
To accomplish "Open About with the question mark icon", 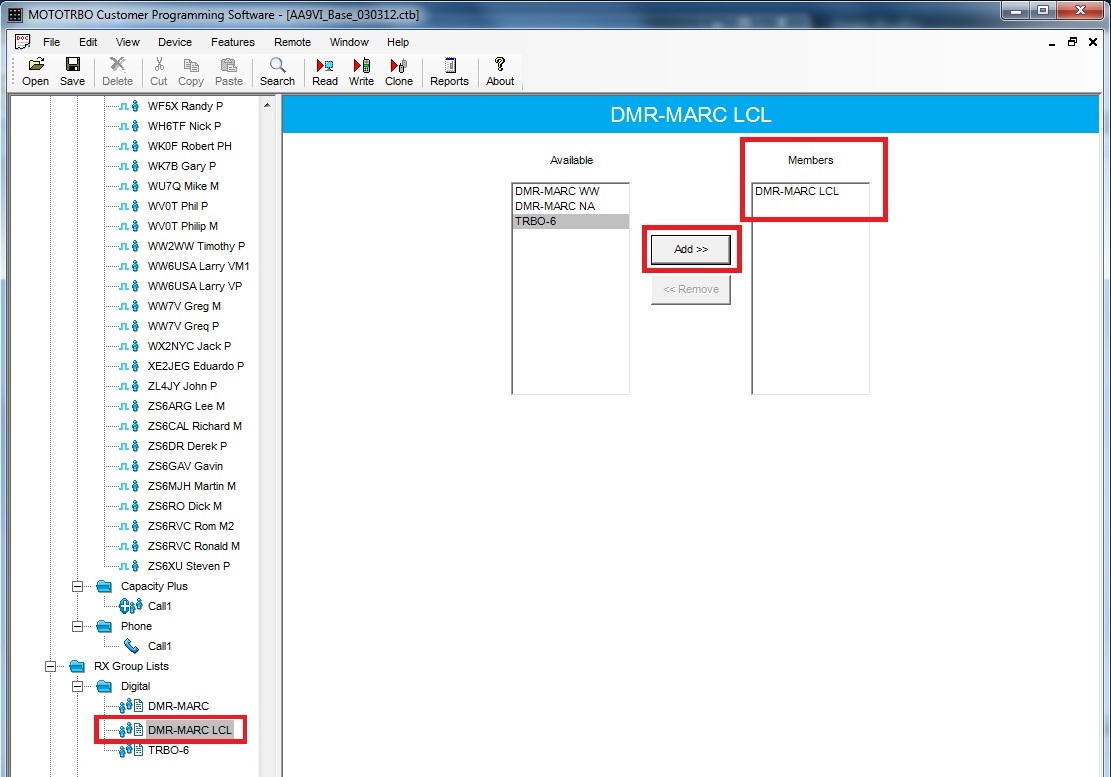I will [x=500, y=64].
